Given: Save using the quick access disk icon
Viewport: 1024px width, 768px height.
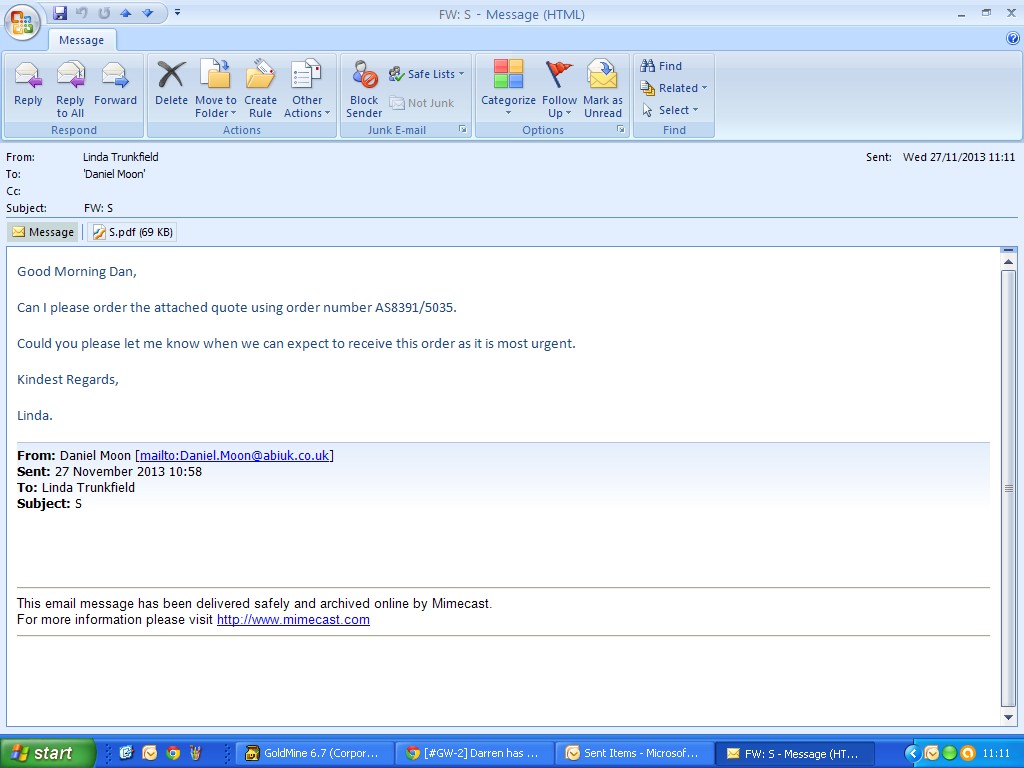Looking at the screenshot, I should (x=60, y=12).
